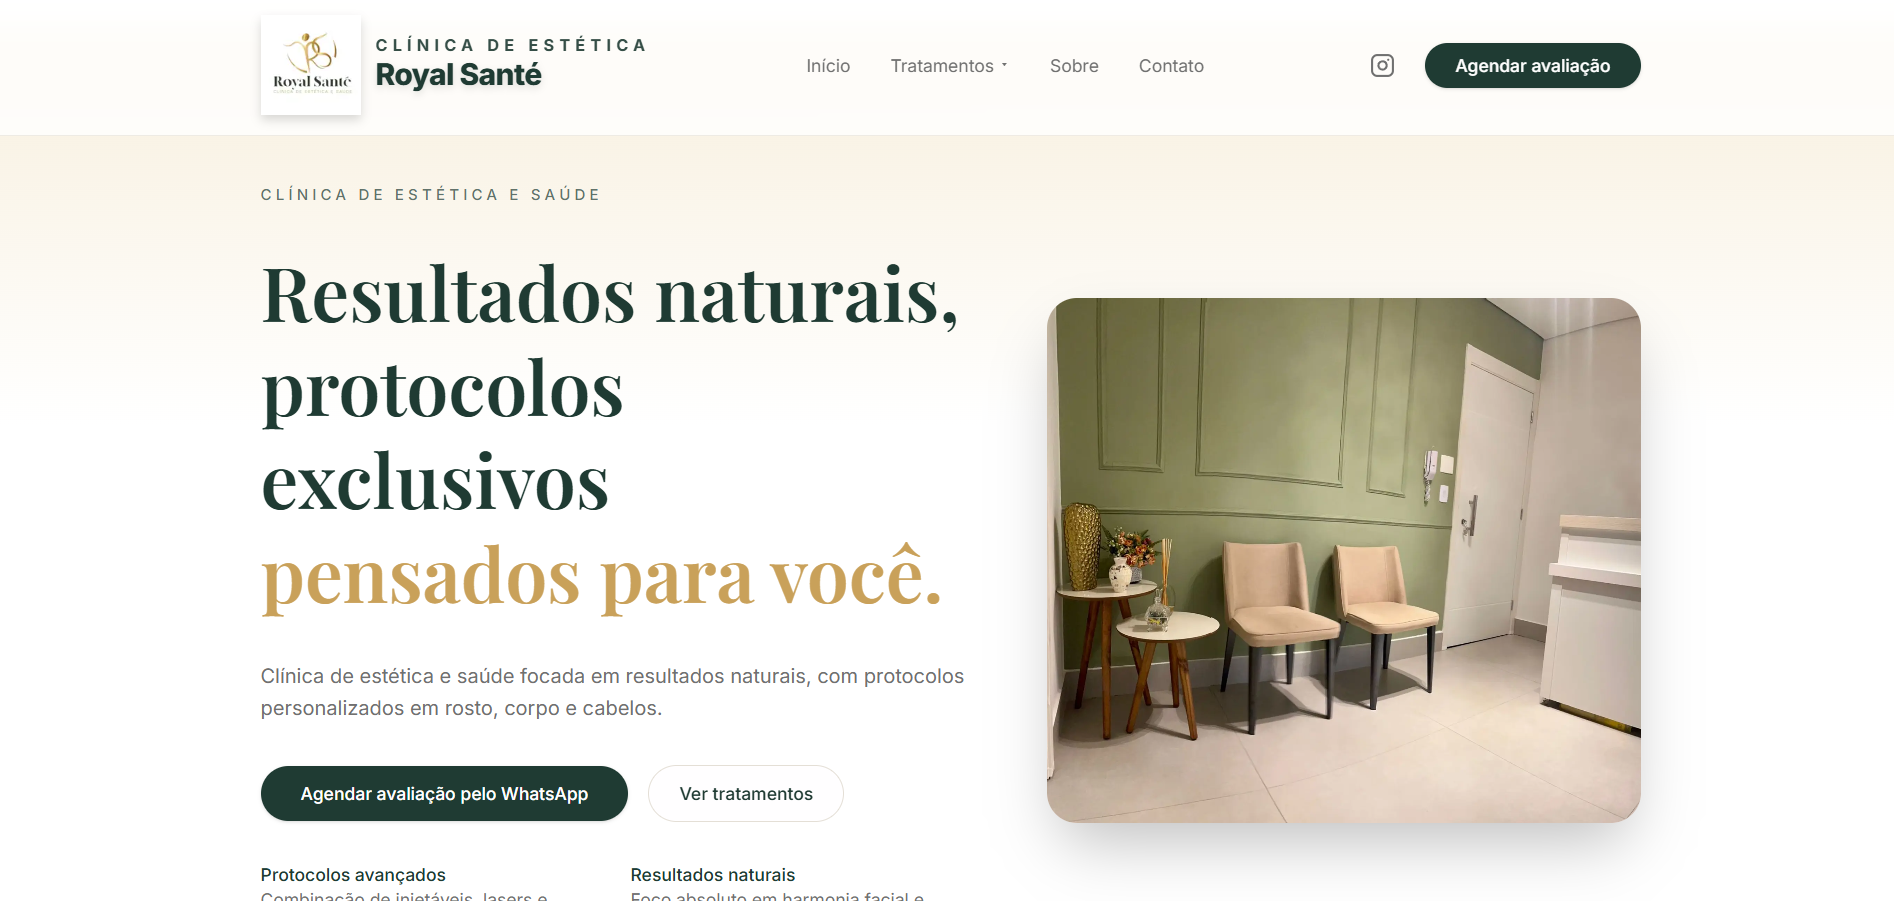Open the Contato page
The image size is (1894, 901).
(x=1171, y=66)
